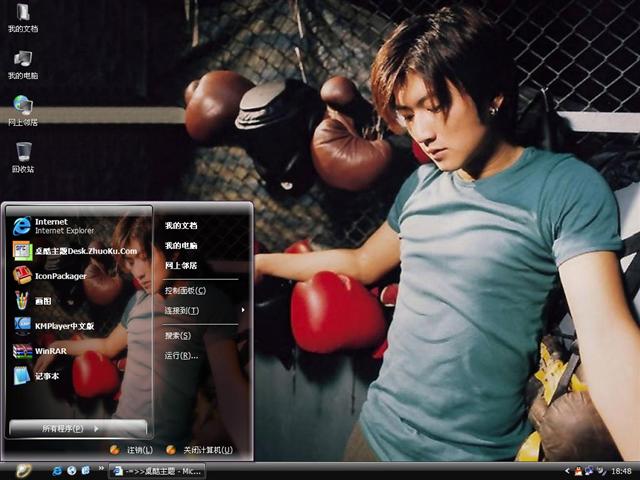
Task: Open 画图 paint program
Action: 80,301
